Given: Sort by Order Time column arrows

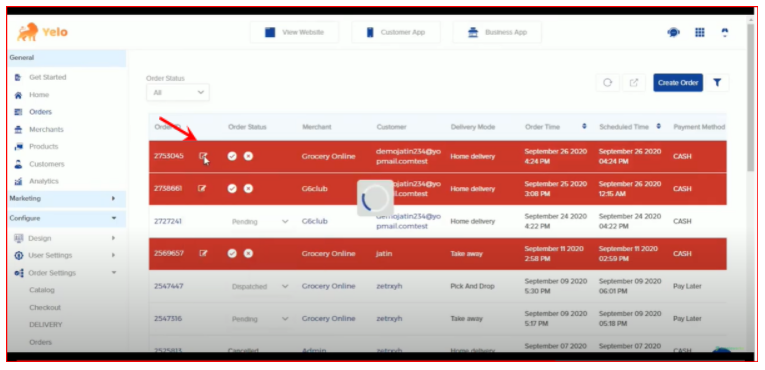Looking at the screenshot, I should point(584,126).
